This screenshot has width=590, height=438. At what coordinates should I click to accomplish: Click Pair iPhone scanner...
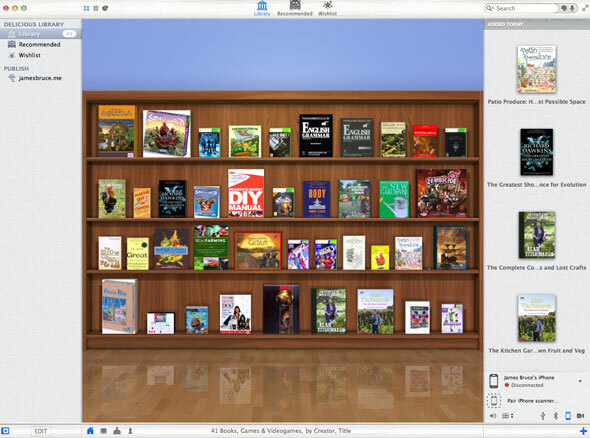coord(532,401)
